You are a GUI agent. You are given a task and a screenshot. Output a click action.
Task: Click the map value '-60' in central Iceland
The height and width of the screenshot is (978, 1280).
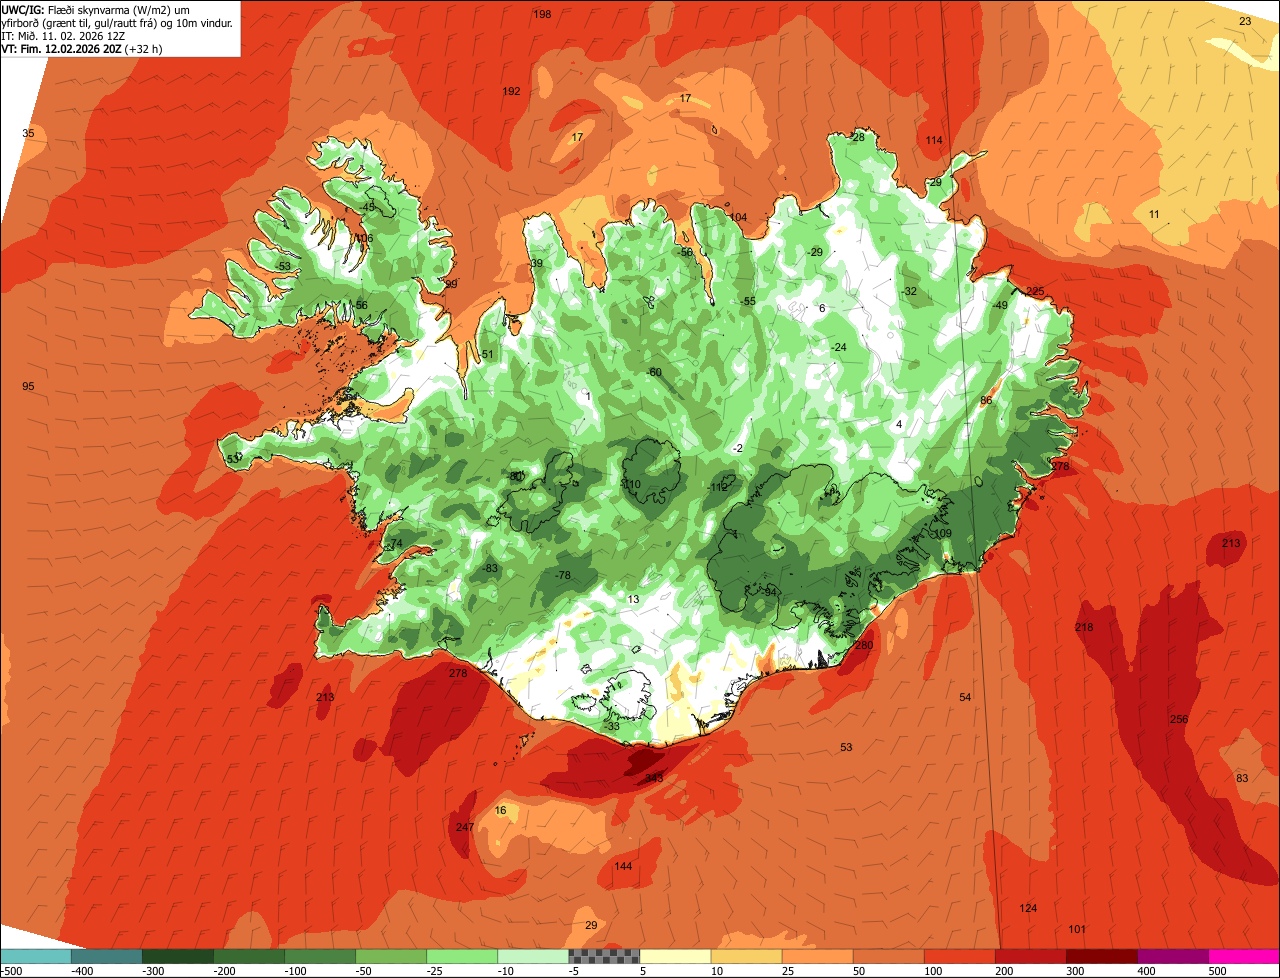(654, 372)
